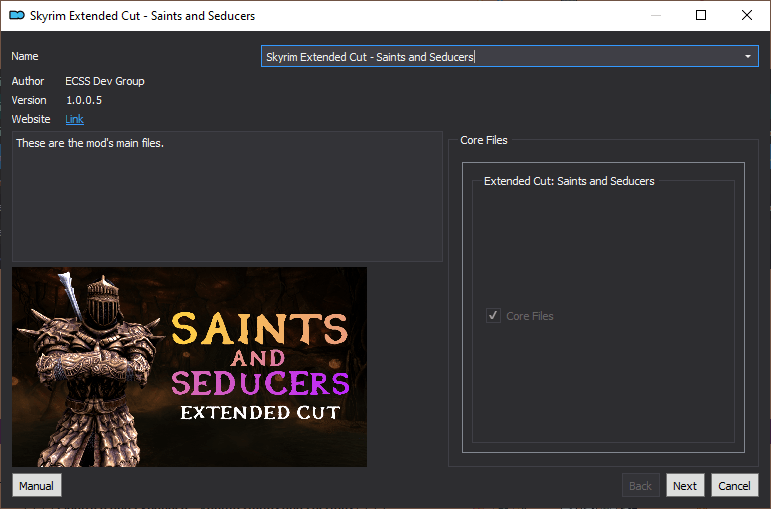Minimize the installer window

tap(656, 15)
